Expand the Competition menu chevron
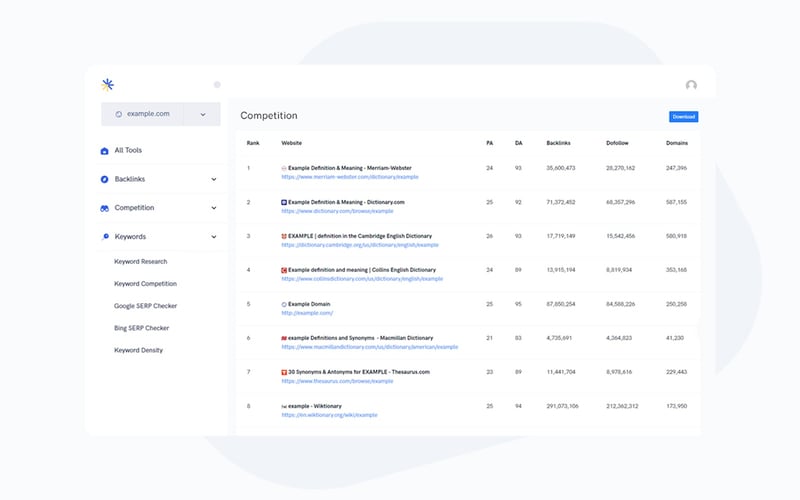The height and width of the screenshot is (500, 800). (x=214, y=208)
